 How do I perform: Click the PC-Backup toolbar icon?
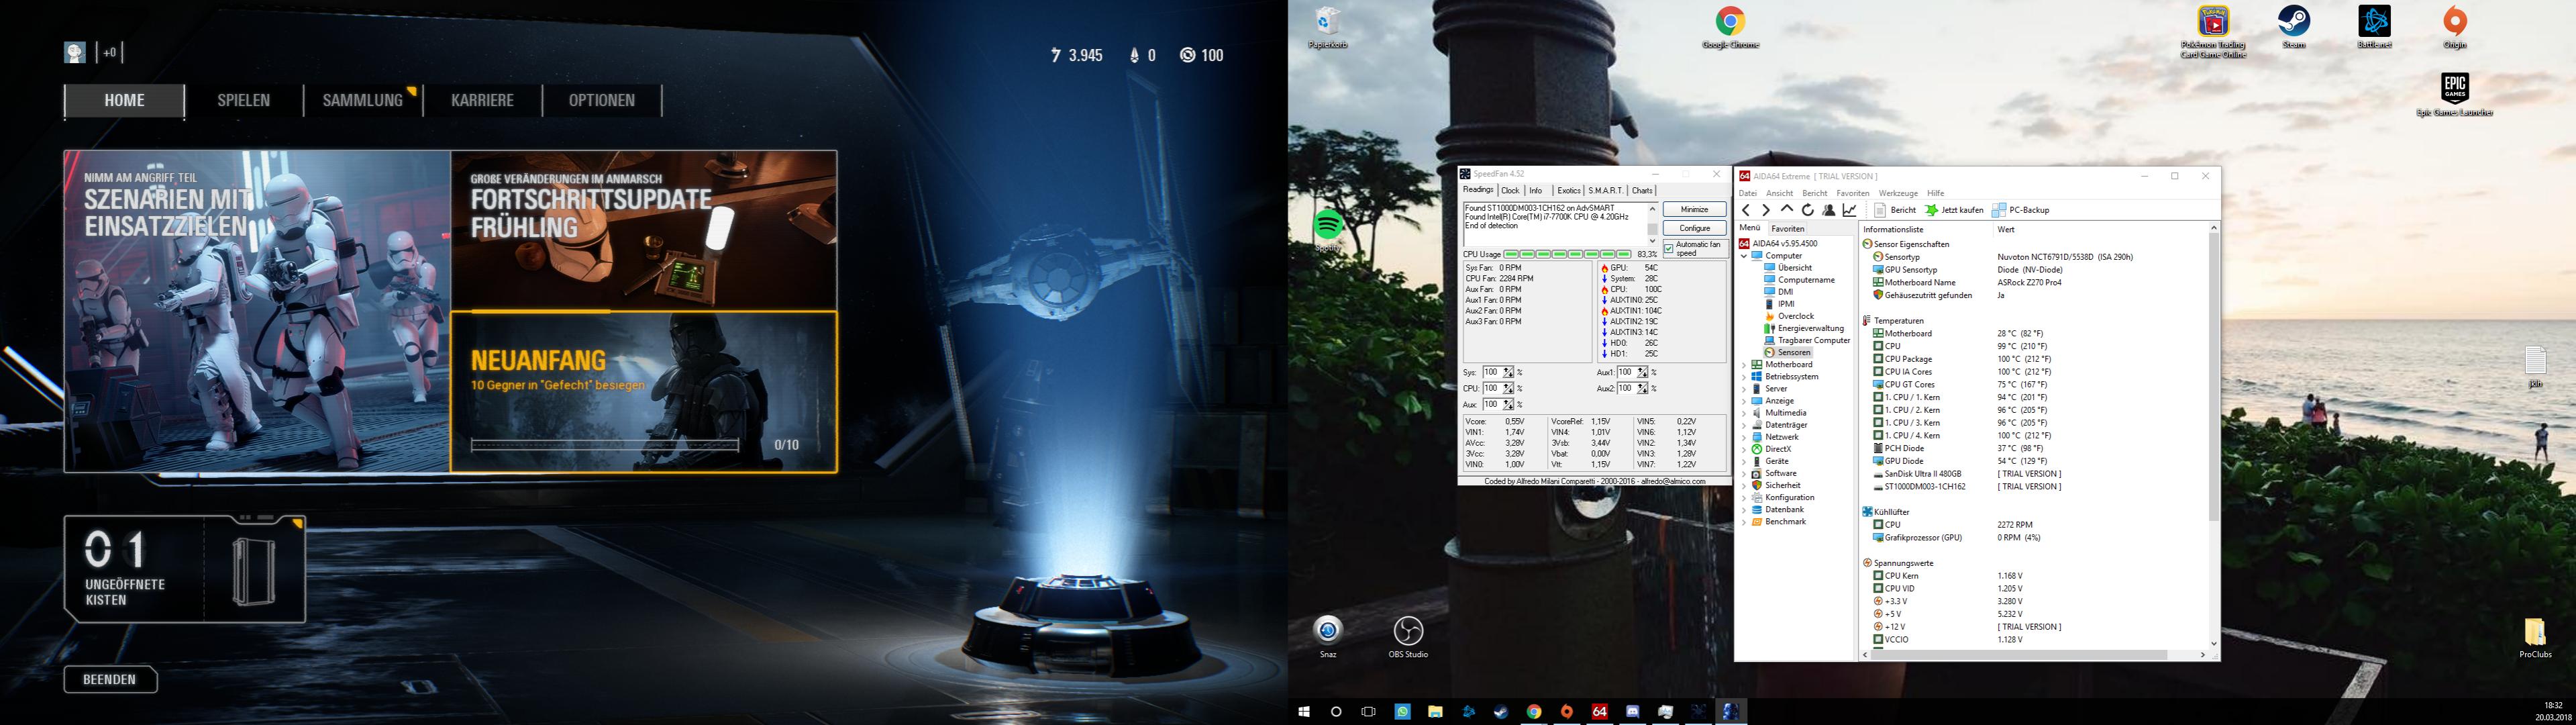point(2020,210)
